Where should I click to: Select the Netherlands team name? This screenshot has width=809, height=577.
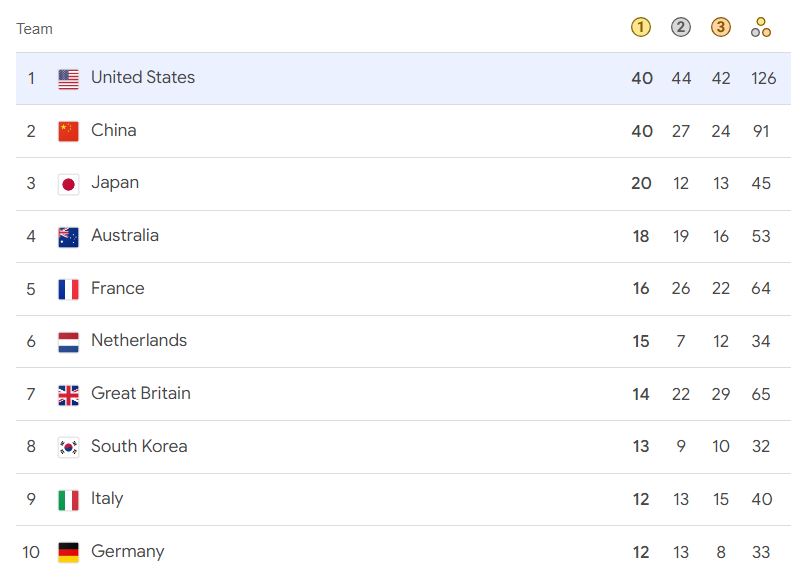click(139, 340)
